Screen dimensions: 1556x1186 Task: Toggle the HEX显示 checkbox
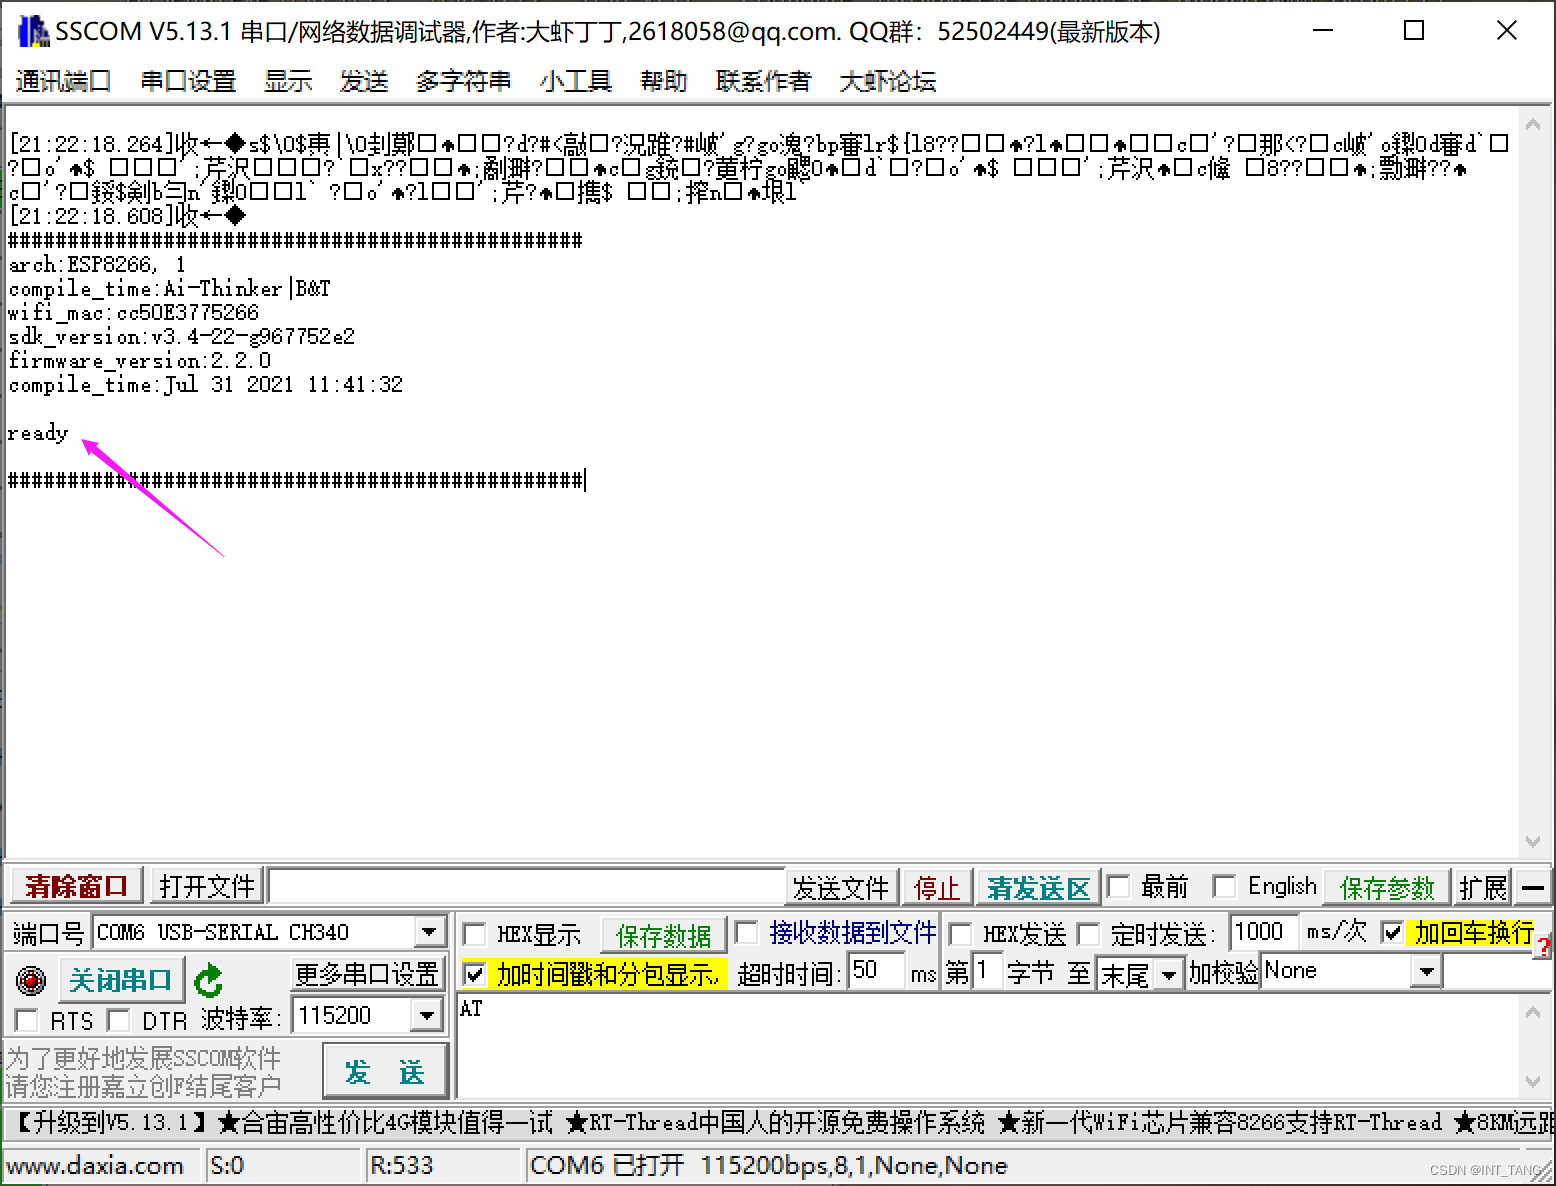pyautogui.click(x=475, y=934)
